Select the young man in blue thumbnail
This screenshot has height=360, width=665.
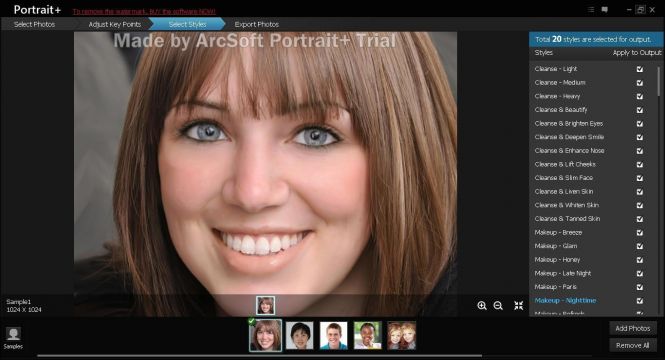click(x=333, y=335)
